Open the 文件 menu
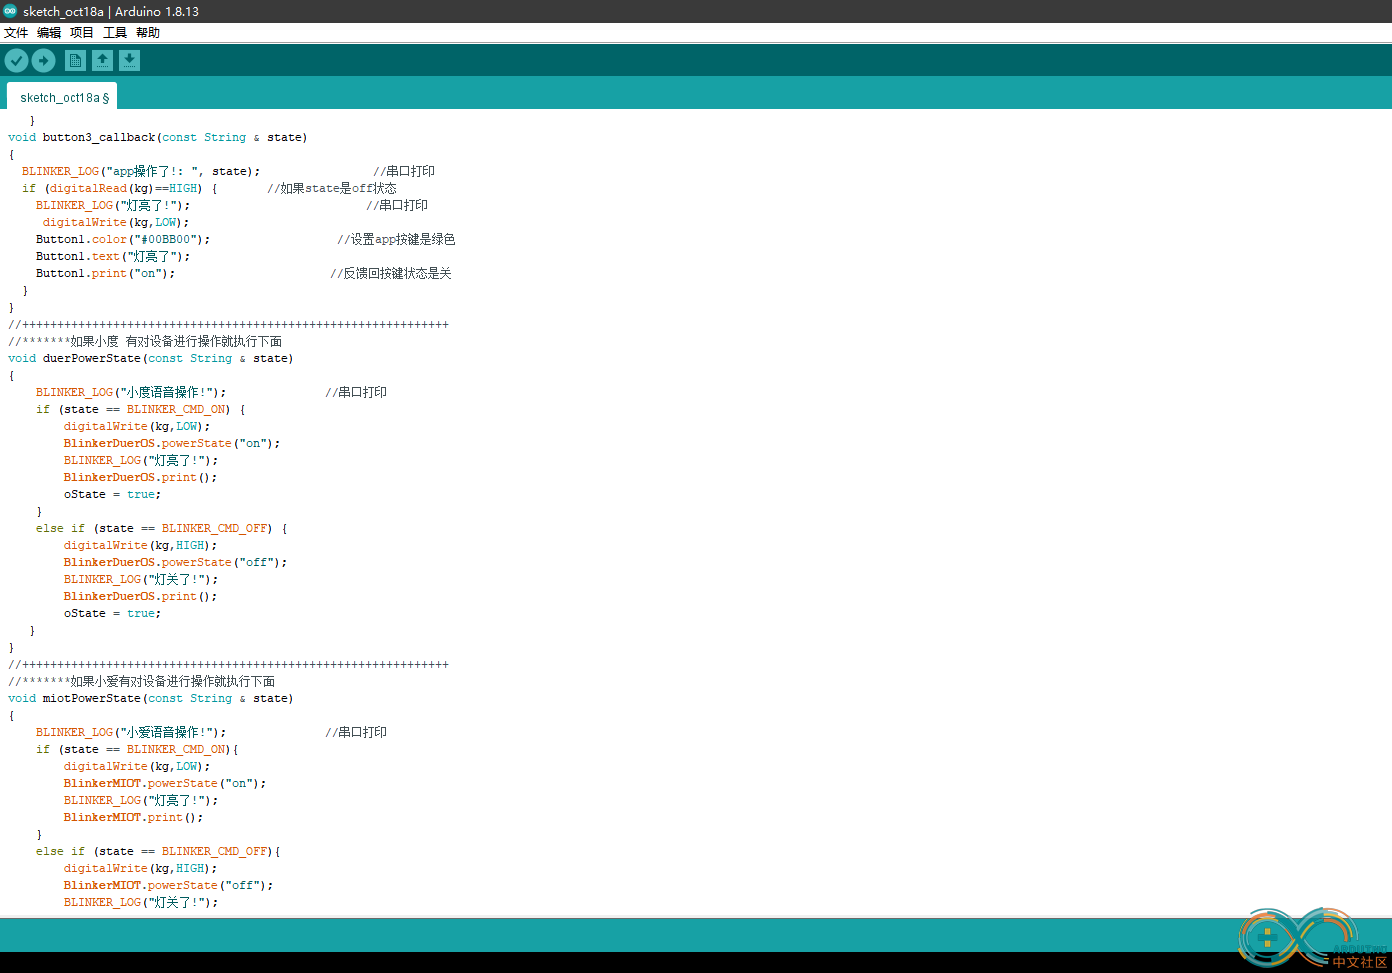Screen dimensions: 1392x973 click(16, 33)
